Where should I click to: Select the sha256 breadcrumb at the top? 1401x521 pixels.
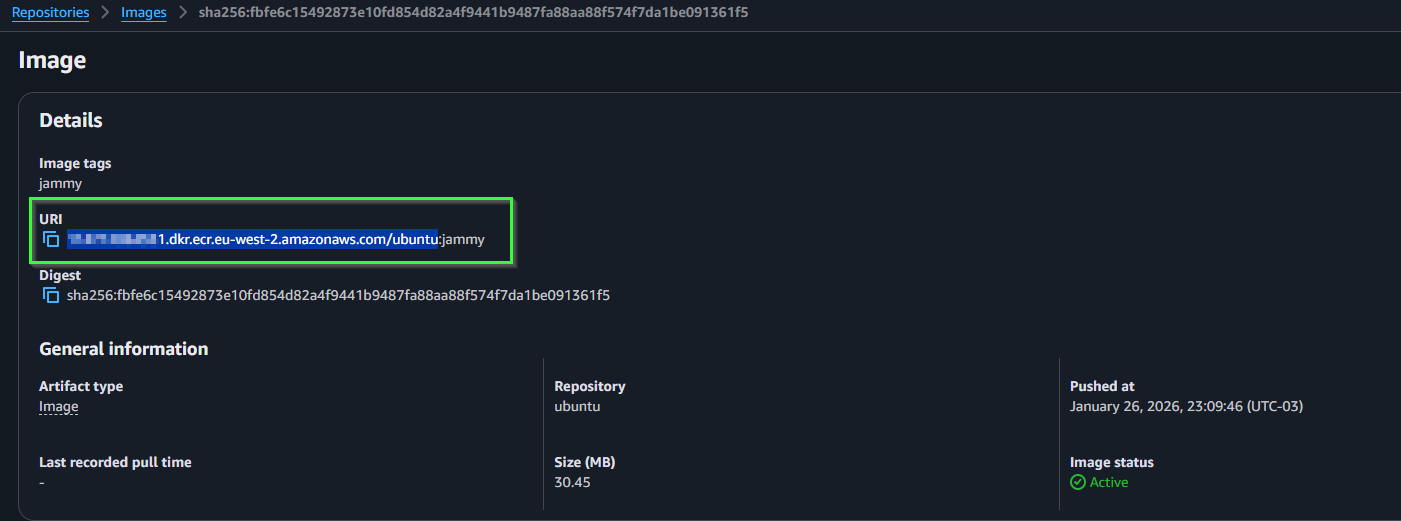(x=473, y=13)
